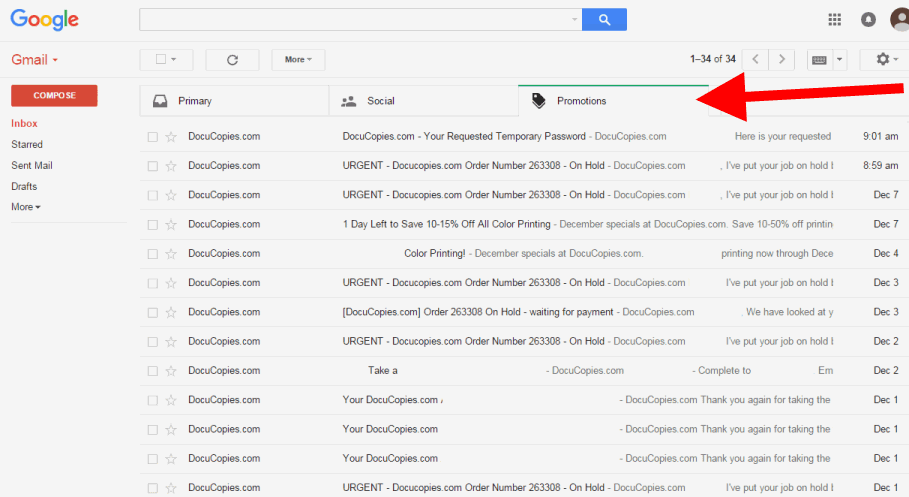This screenshot has width=909, height=497.
Task: Switch to the Social tab
Action: click(x=380, y=101)
